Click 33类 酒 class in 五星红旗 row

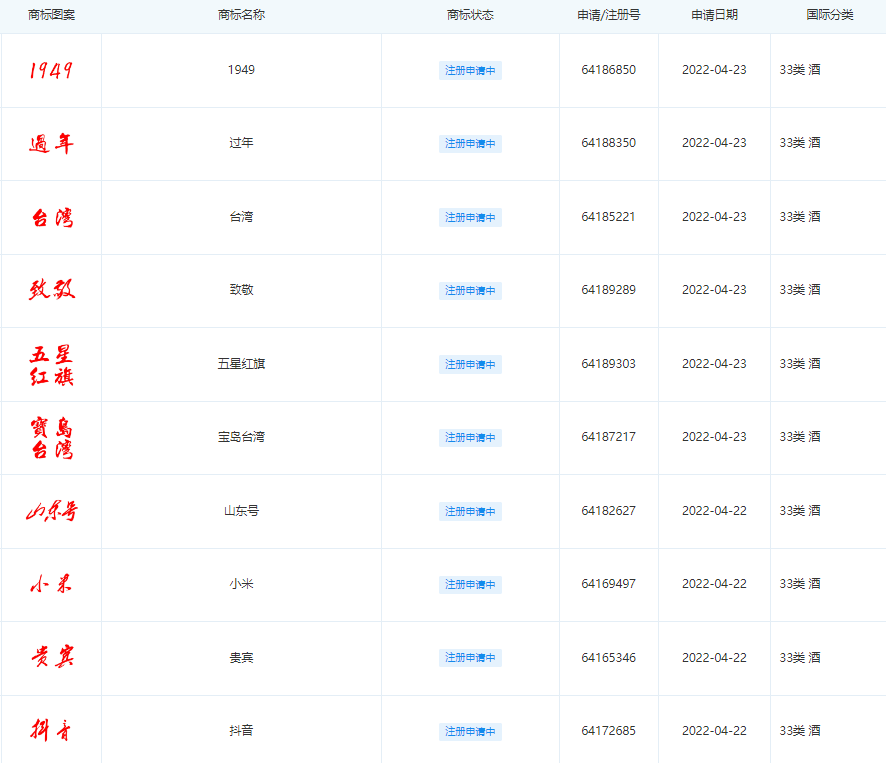(800, 363)
